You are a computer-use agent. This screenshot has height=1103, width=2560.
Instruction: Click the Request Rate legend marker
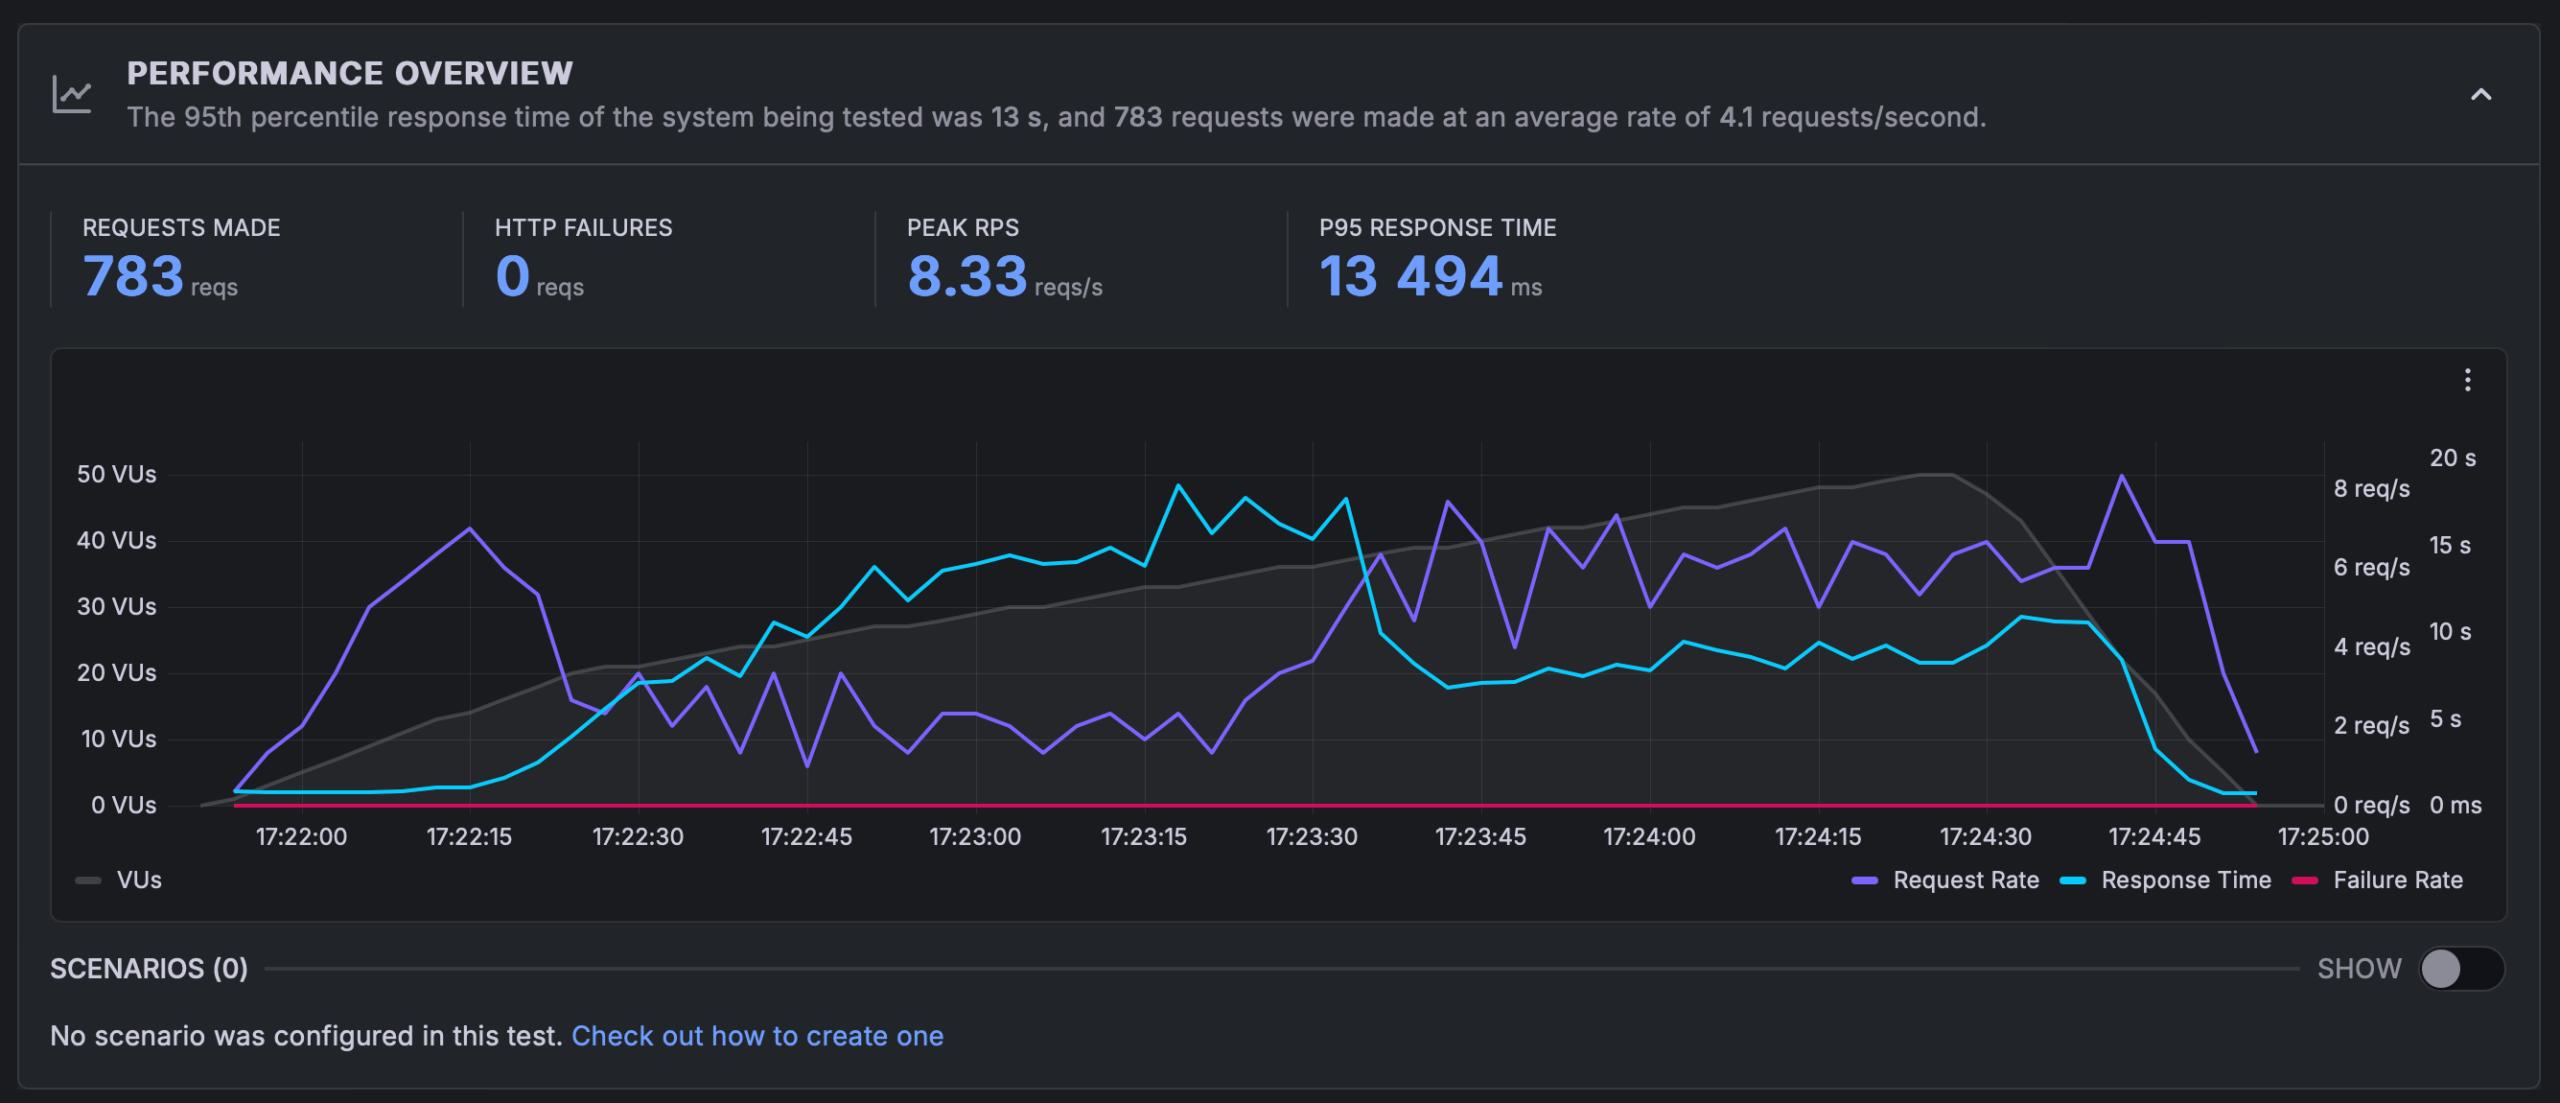pyautogui.click(x=1865, y=880)
